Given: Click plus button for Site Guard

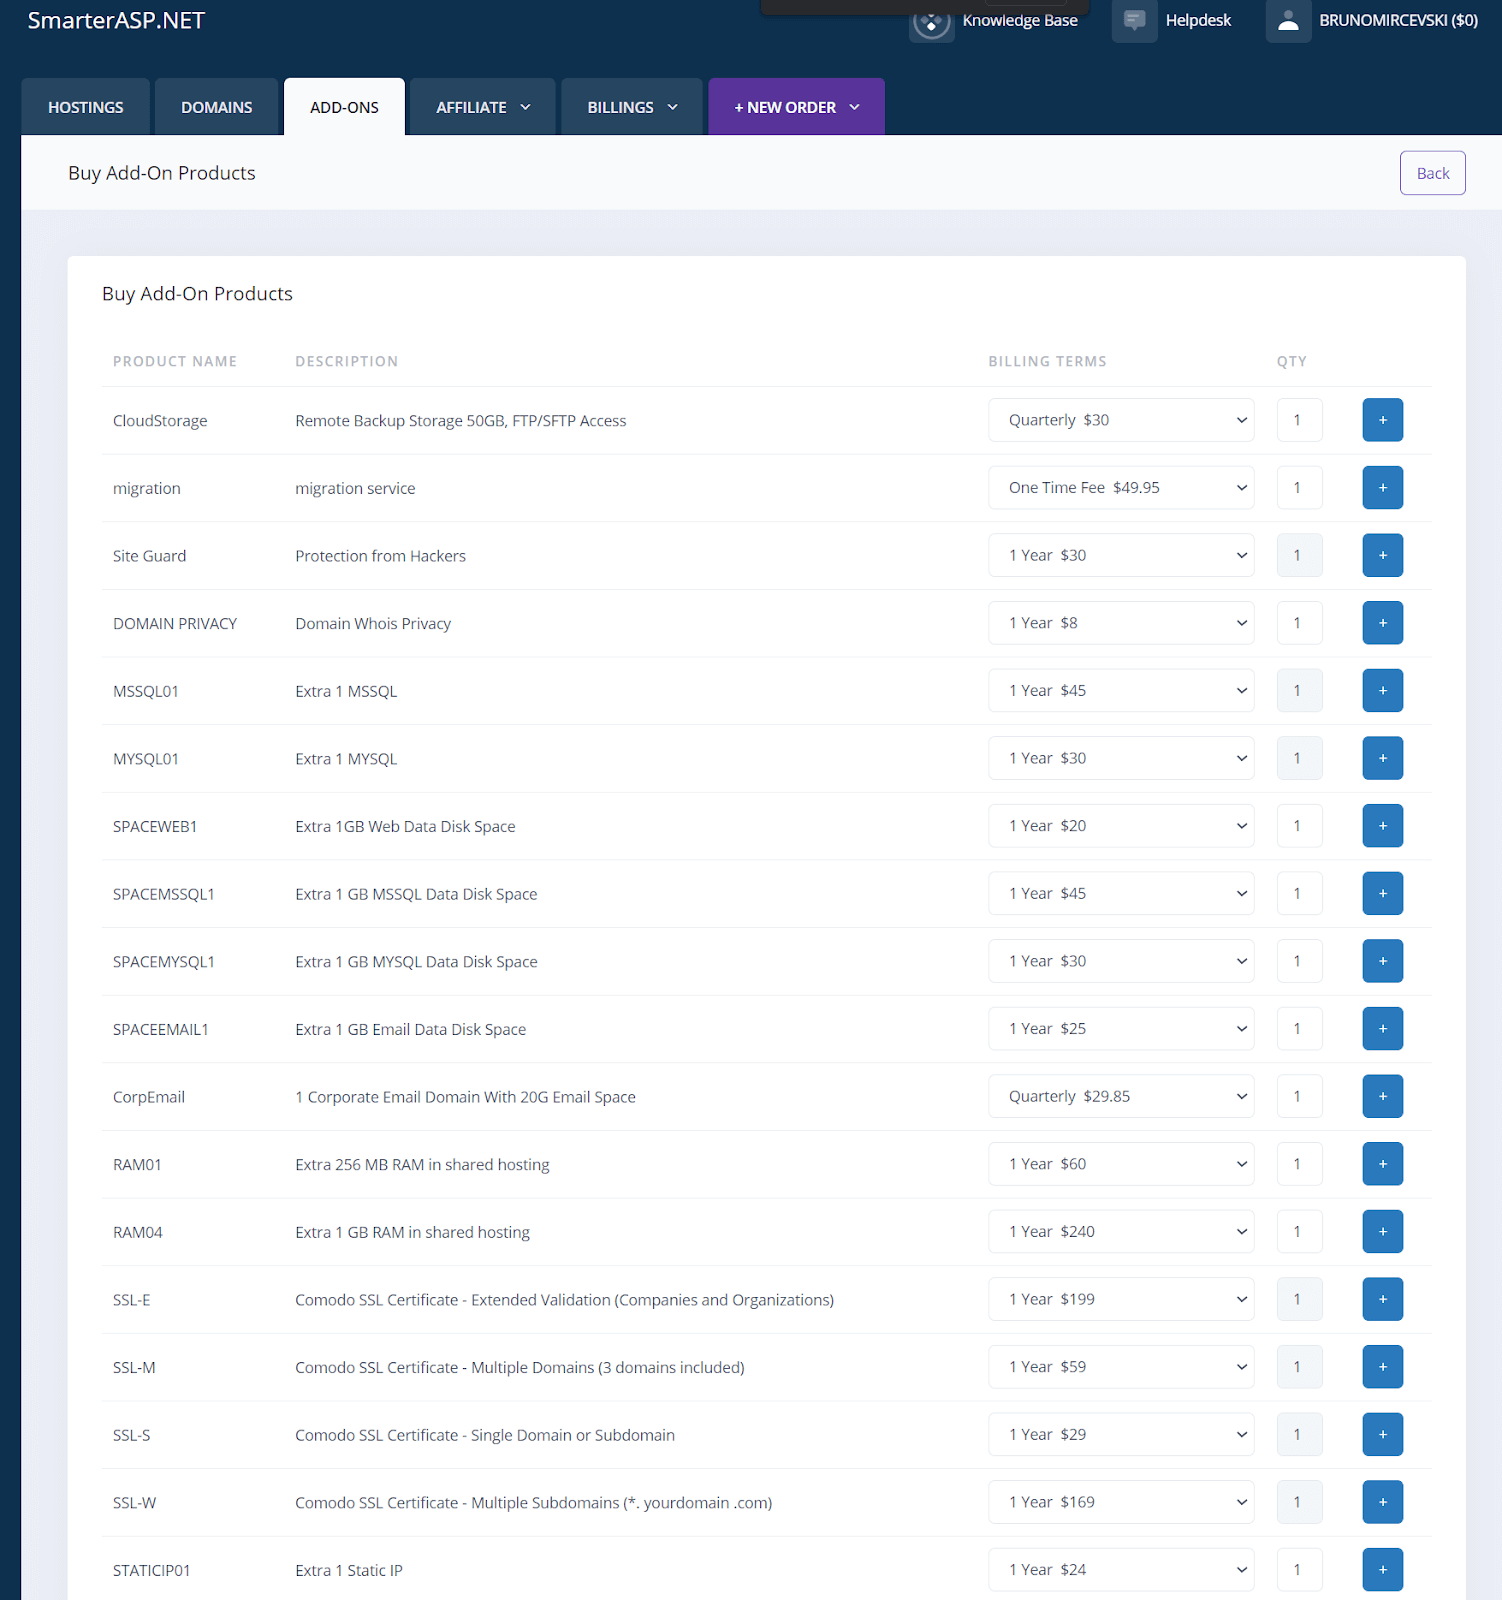Looking at the screenshot, I should [x=1382, y=555].
